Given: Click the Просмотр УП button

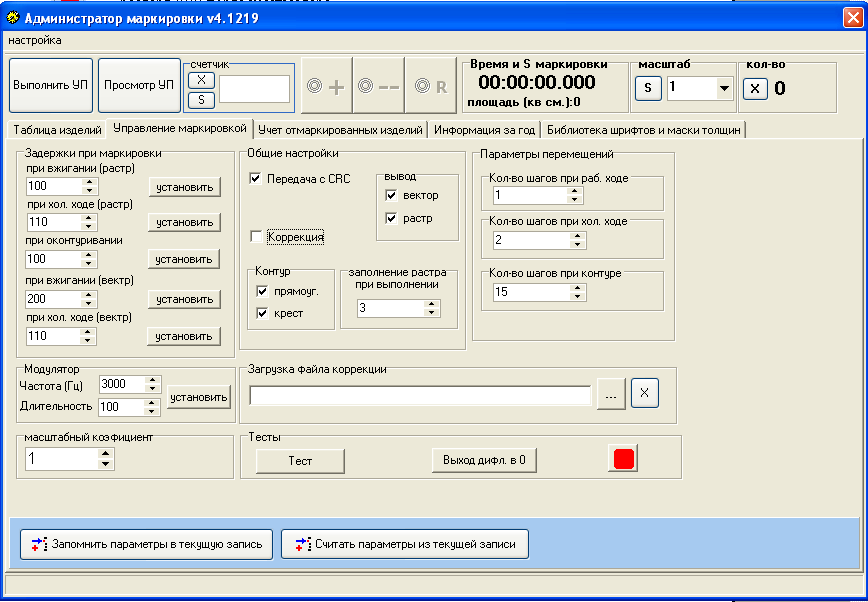Looking at the screenshot, I should [x=139, y=85].
